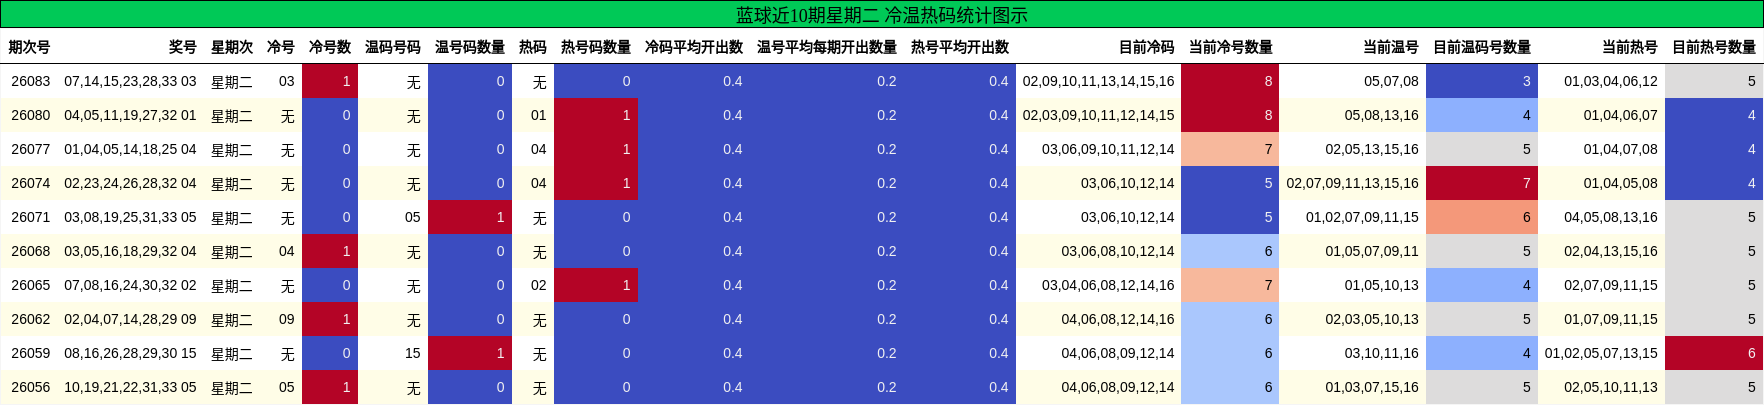Select the red 热号码数量 cell in row 26080
This screenshot has height=405, width=1764.
[x=596, y=115]
